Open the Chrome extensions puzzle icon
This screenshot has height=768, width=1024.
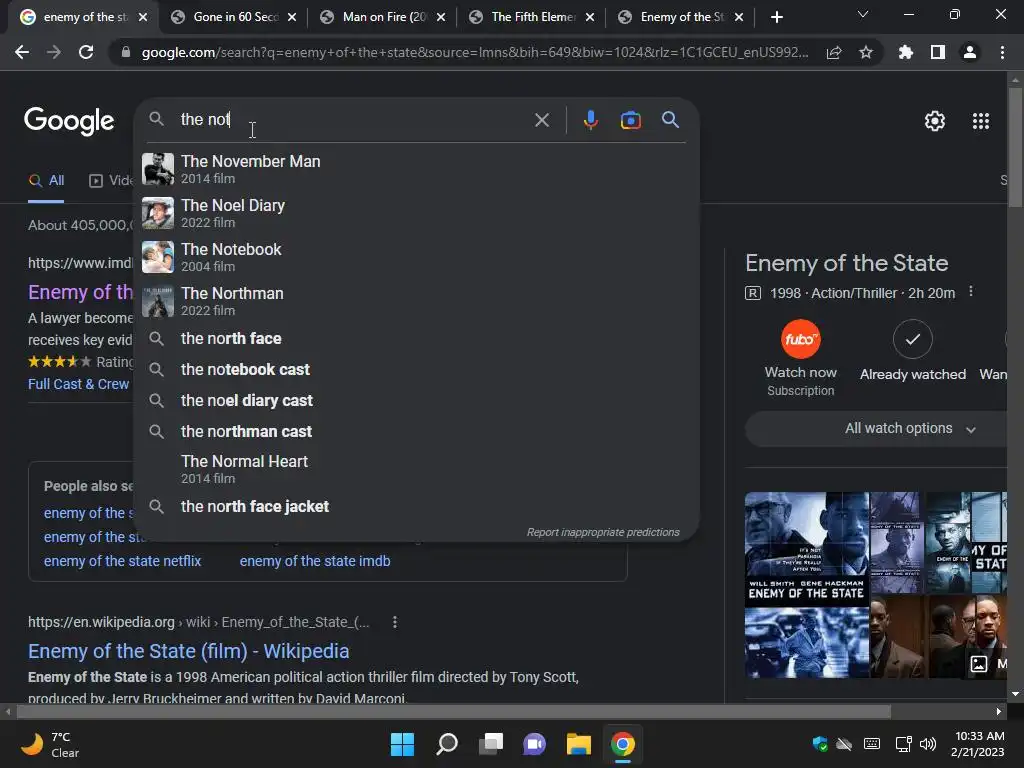click(x=906, y=52)
